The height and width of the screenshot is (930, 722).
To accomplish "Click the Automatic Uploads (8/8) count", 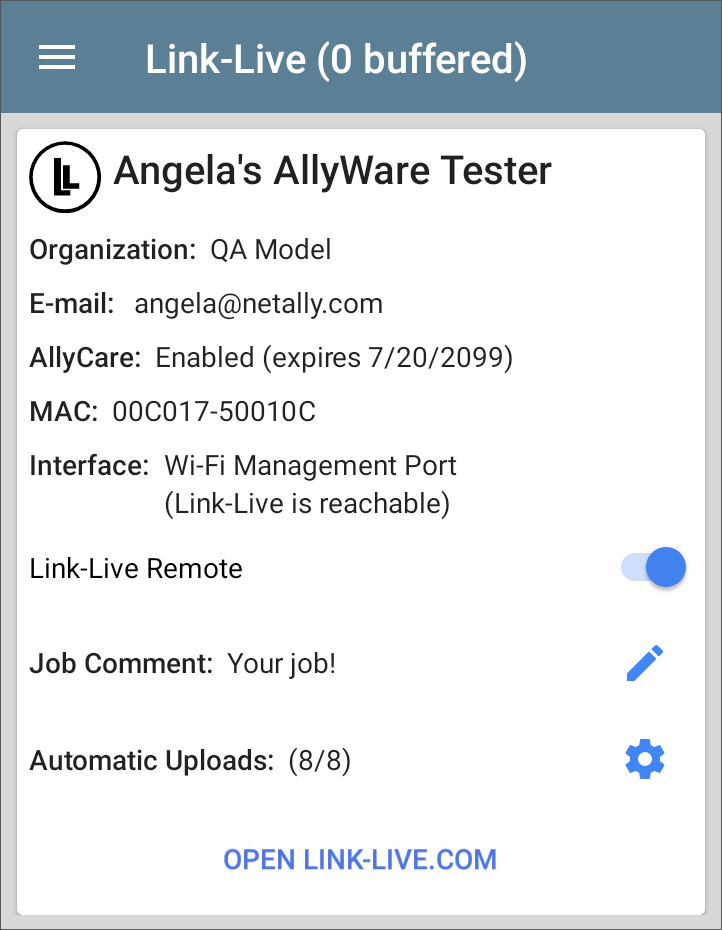I will [319, 761].
